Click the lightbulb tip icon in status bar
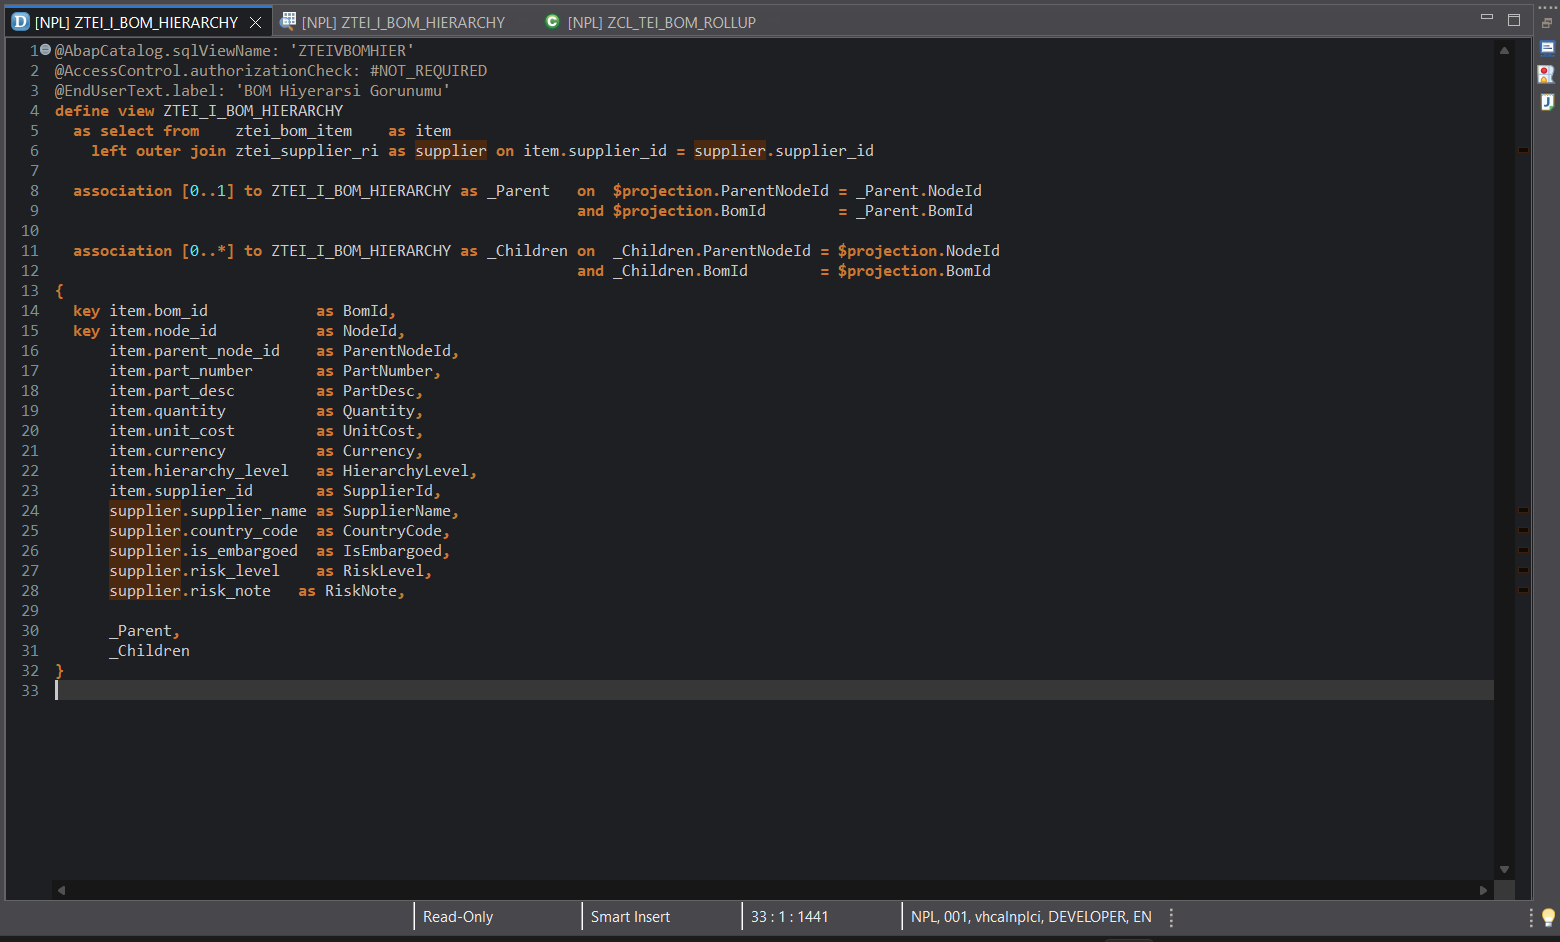Viewport: 1560px width, 942px height. click(x=1548, y=917)
